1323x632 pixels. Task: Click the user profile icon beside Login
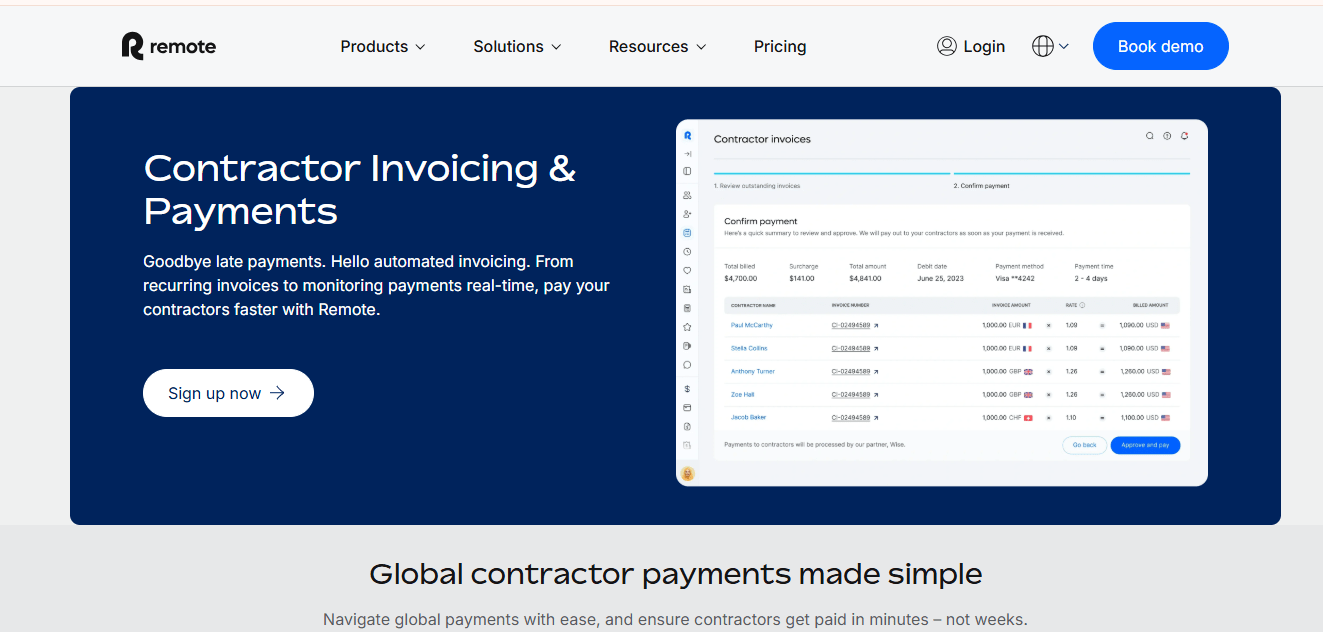[946, 46]
